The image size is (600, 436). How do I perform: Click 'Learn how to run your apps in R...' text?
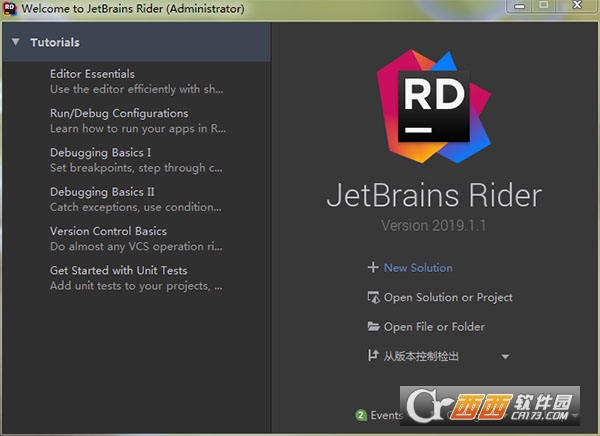(138, 129)
